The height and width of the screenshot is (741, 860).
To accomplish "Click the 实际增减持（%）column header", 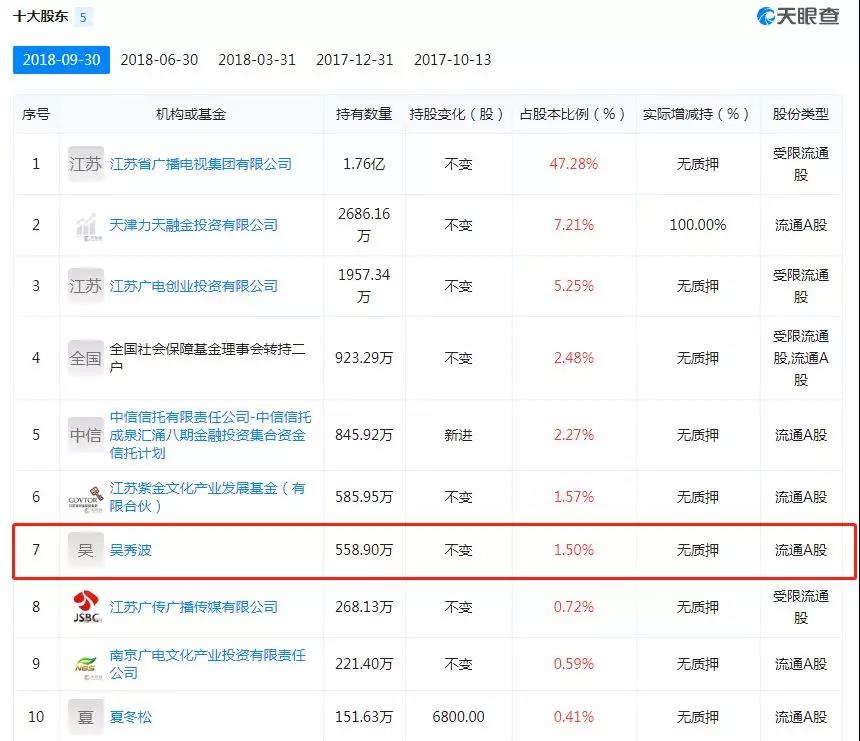I will 697,114.
